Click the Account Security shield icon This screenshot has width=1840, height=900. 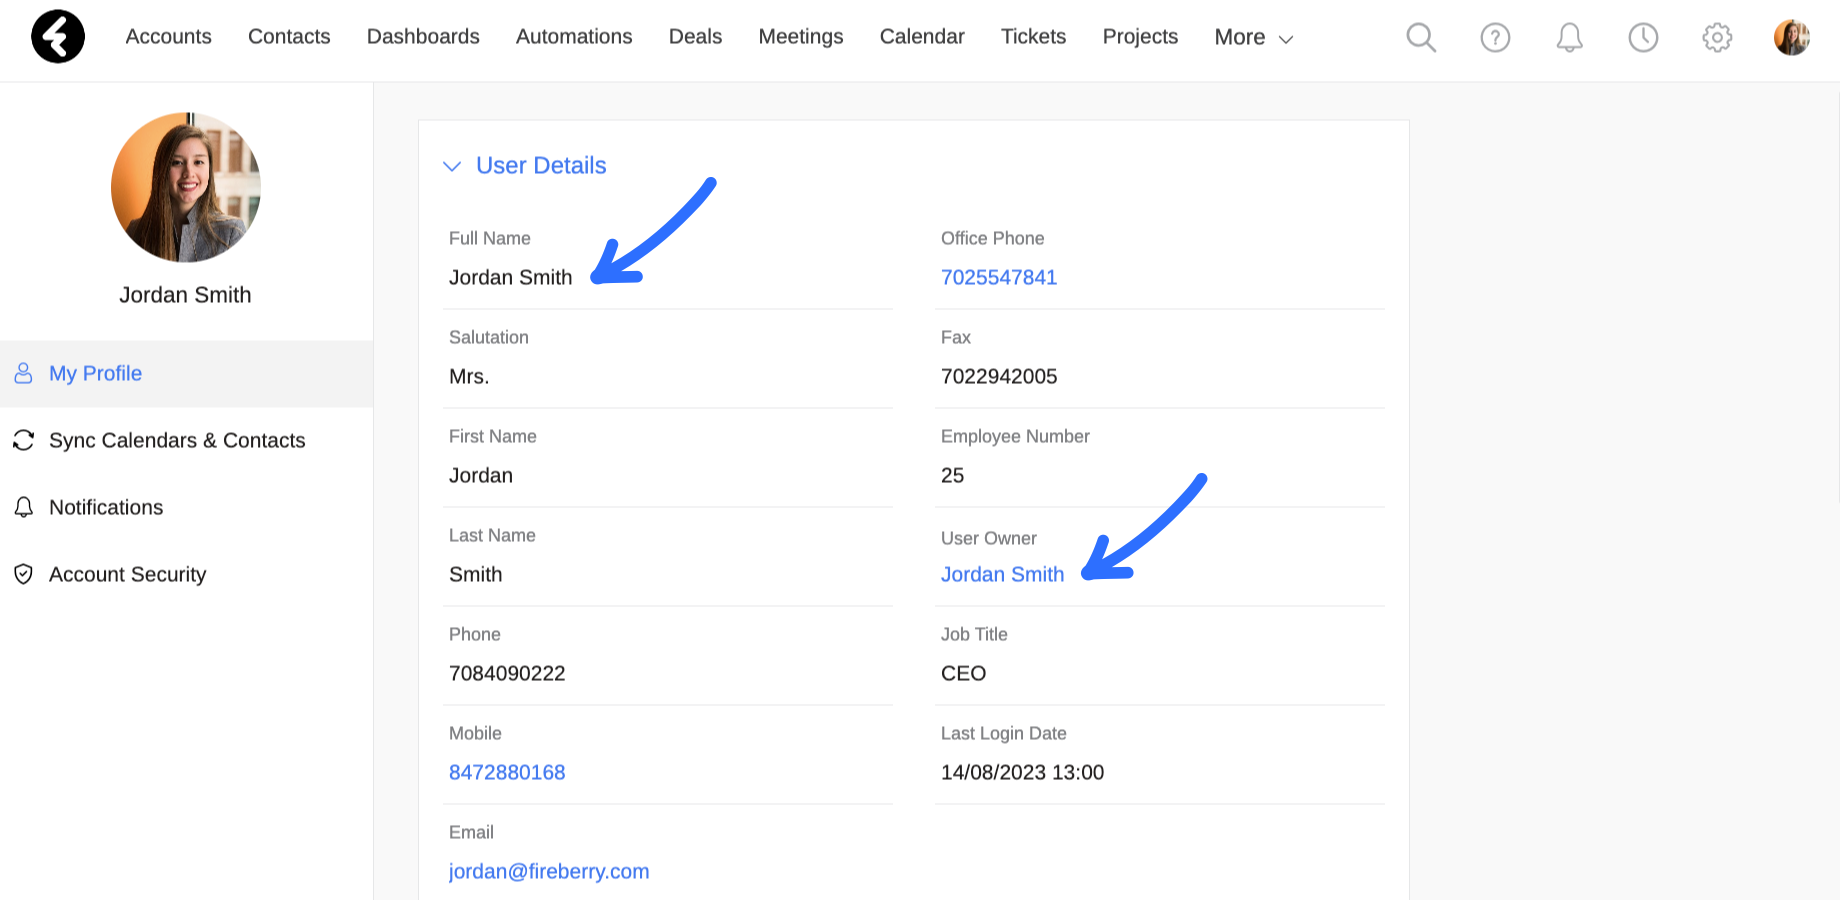(23, 574)
